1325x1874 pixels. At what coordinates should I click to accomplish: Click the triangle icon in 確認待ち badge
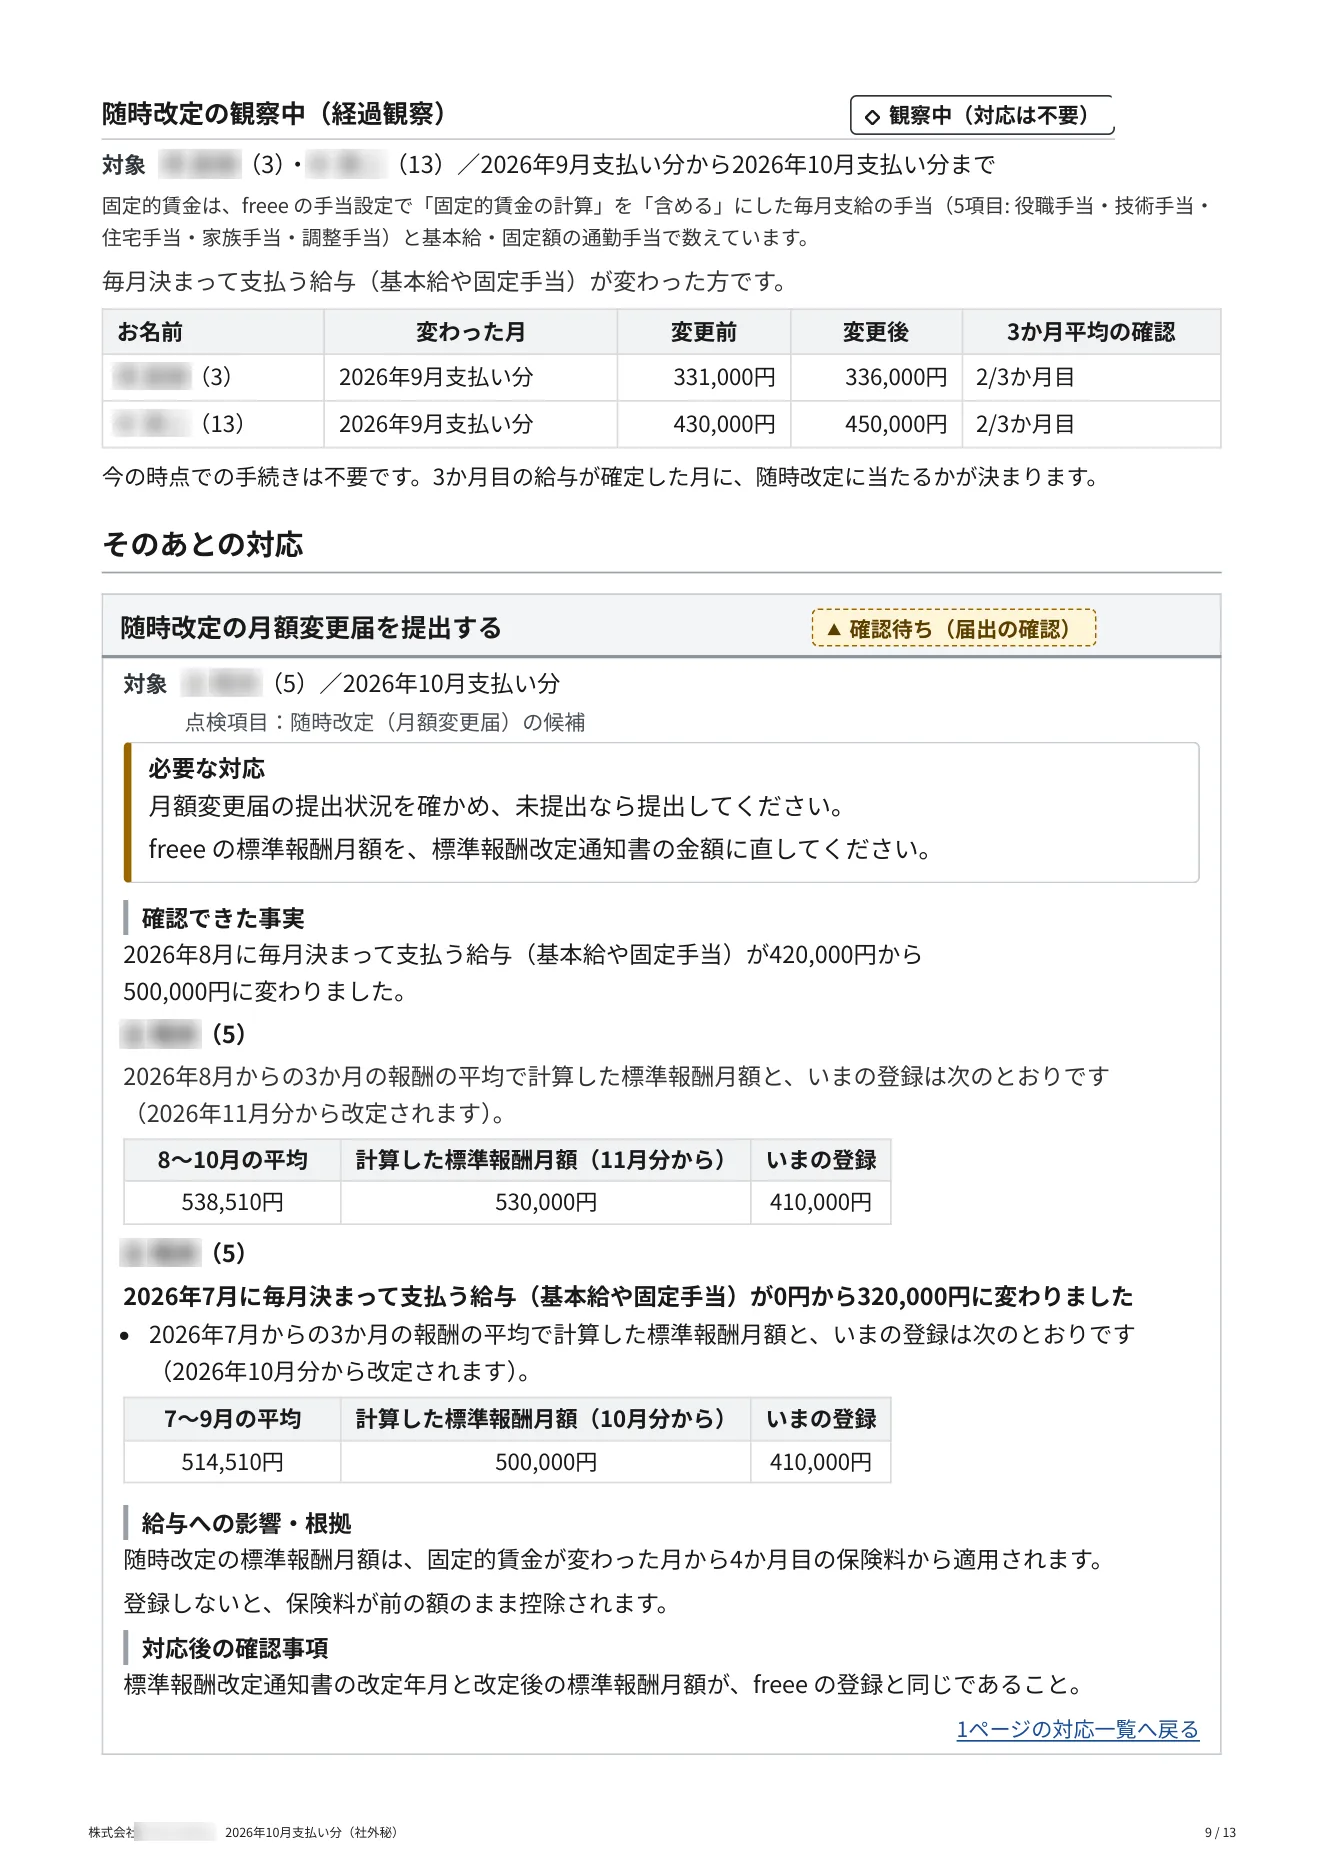[834, 629]
